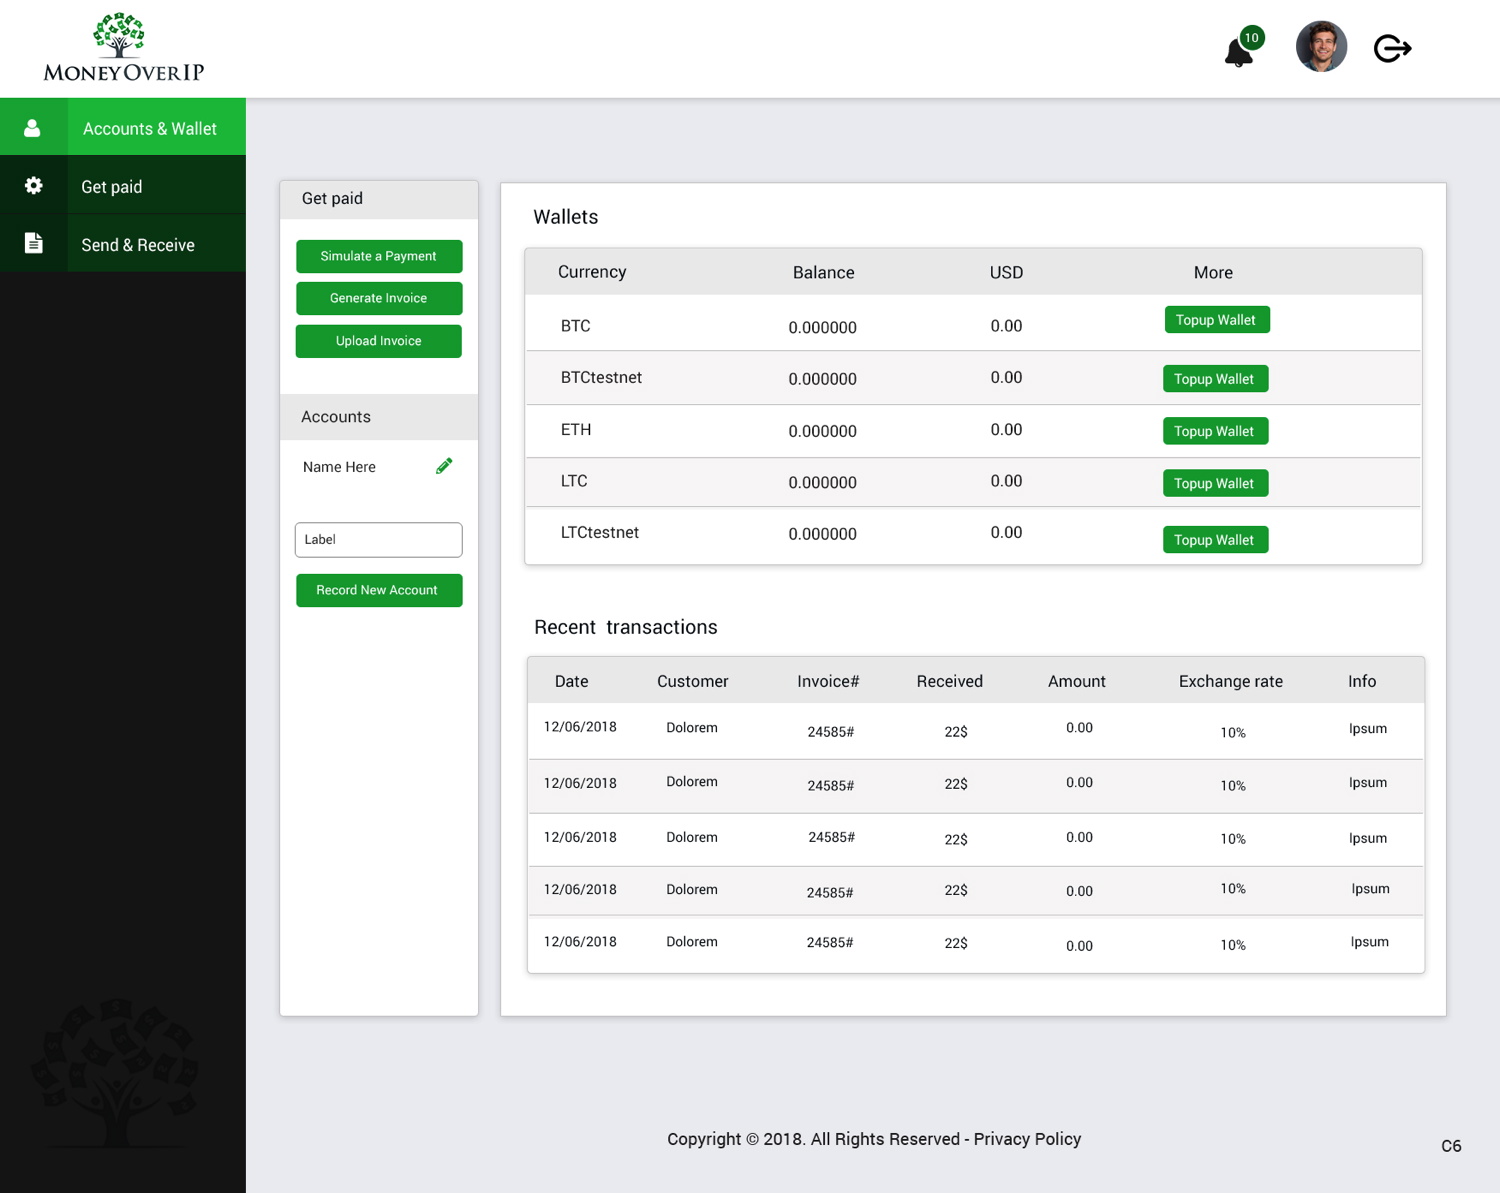This screenshot has width=1500, height=1193.
Task: Topup Wallet for BTCtestnet
Action: point(1215,379)
